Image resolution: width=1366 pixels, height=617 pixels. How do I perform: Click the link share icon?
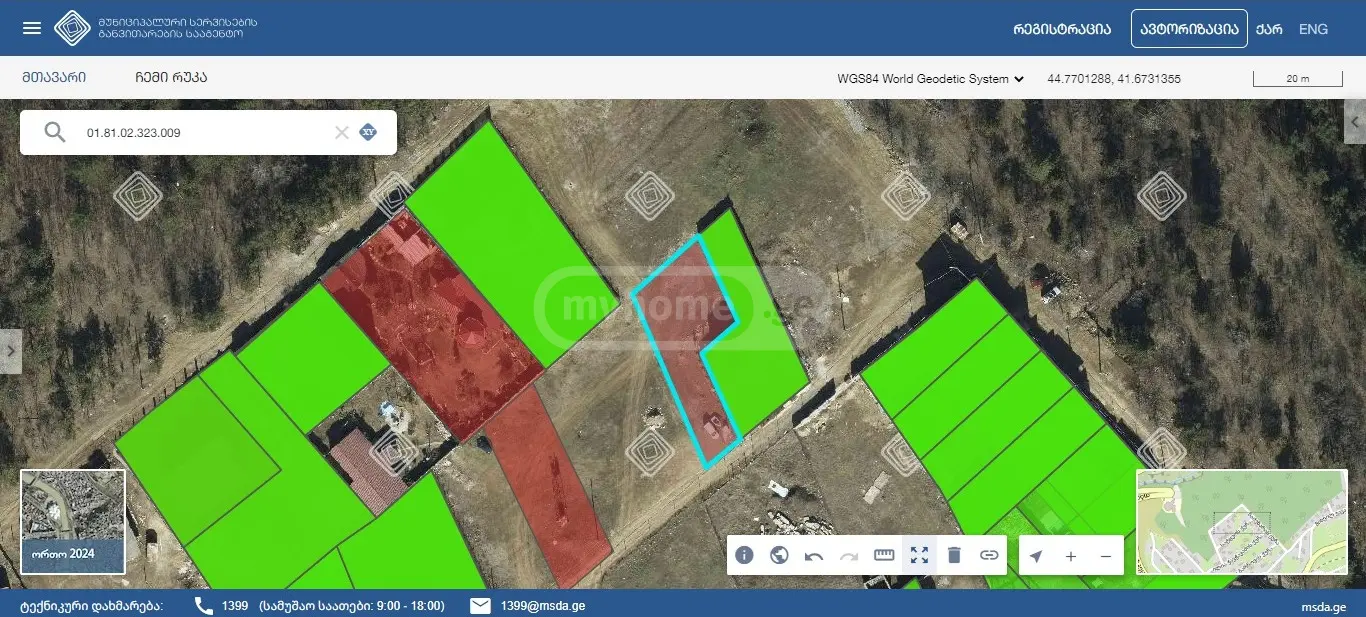(x=989, y=555)
